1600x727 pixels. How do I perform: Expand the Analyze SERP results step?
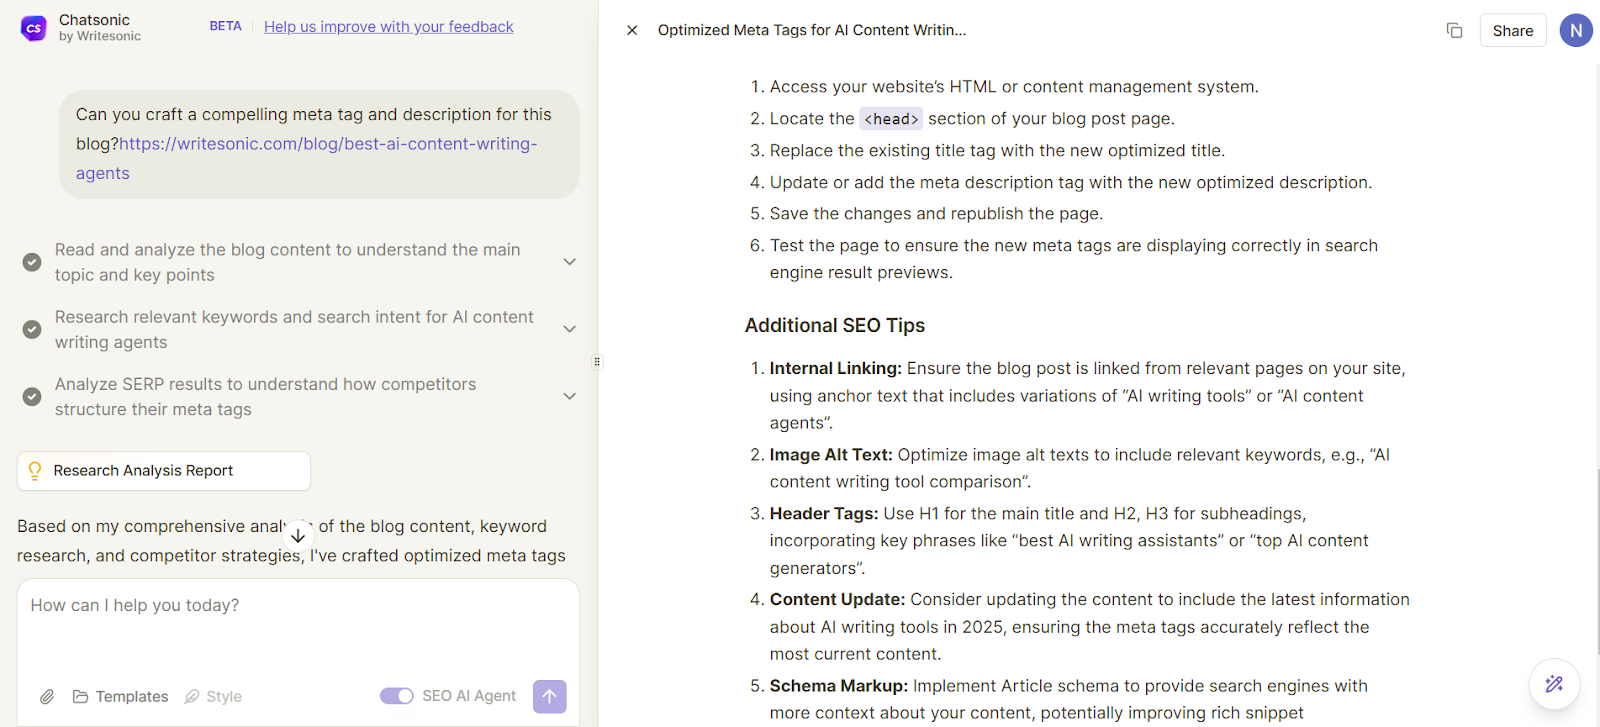point(569,397)
